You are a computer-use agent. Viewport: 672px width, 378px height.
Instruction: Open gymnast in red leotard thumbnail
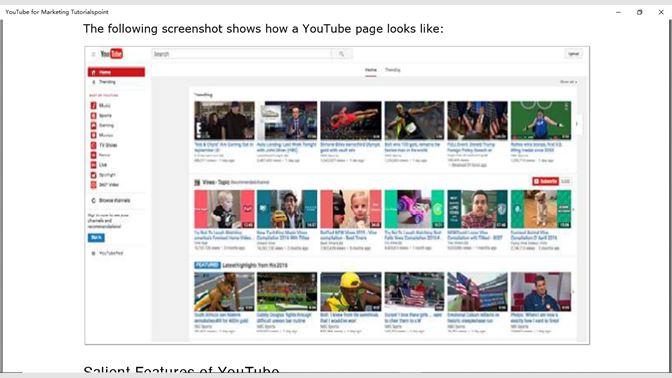point(351,120)
